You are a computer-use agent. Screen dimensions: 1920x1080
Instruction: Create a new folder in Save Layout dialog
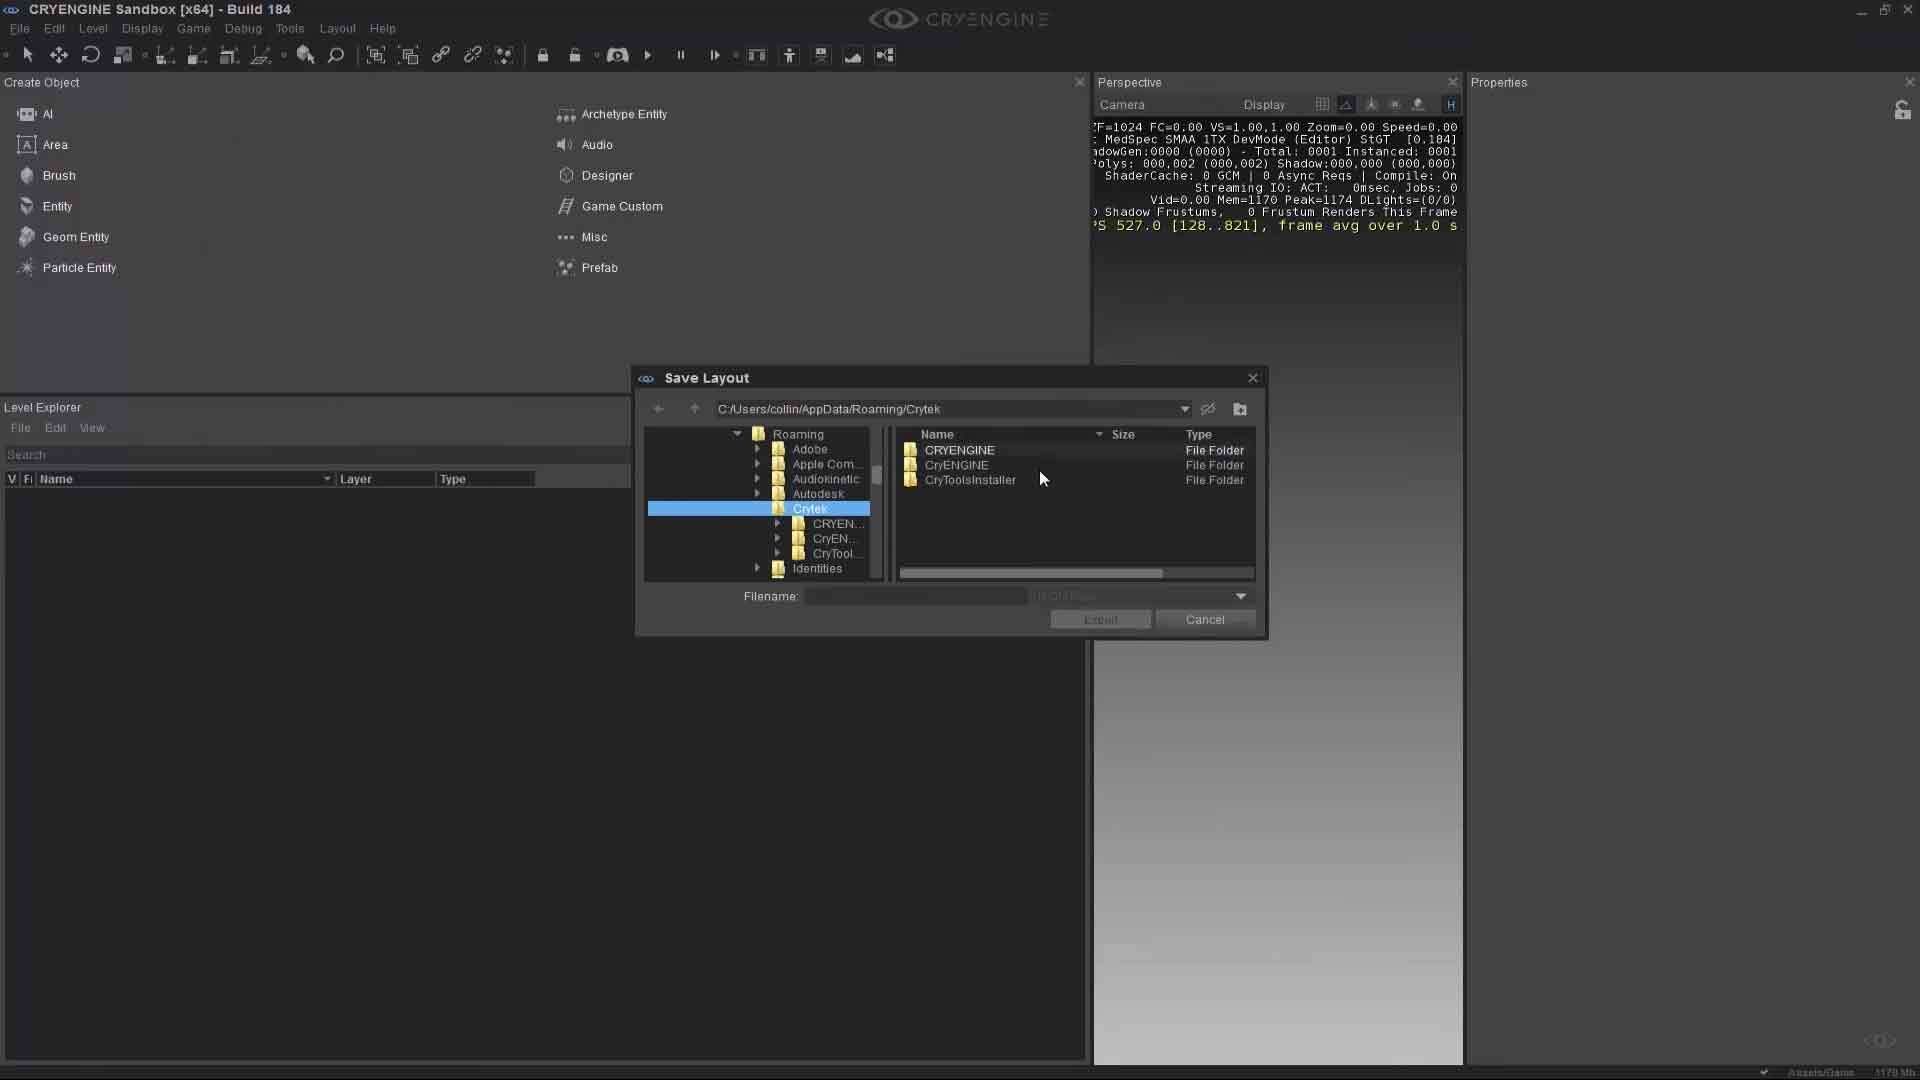1240,409
